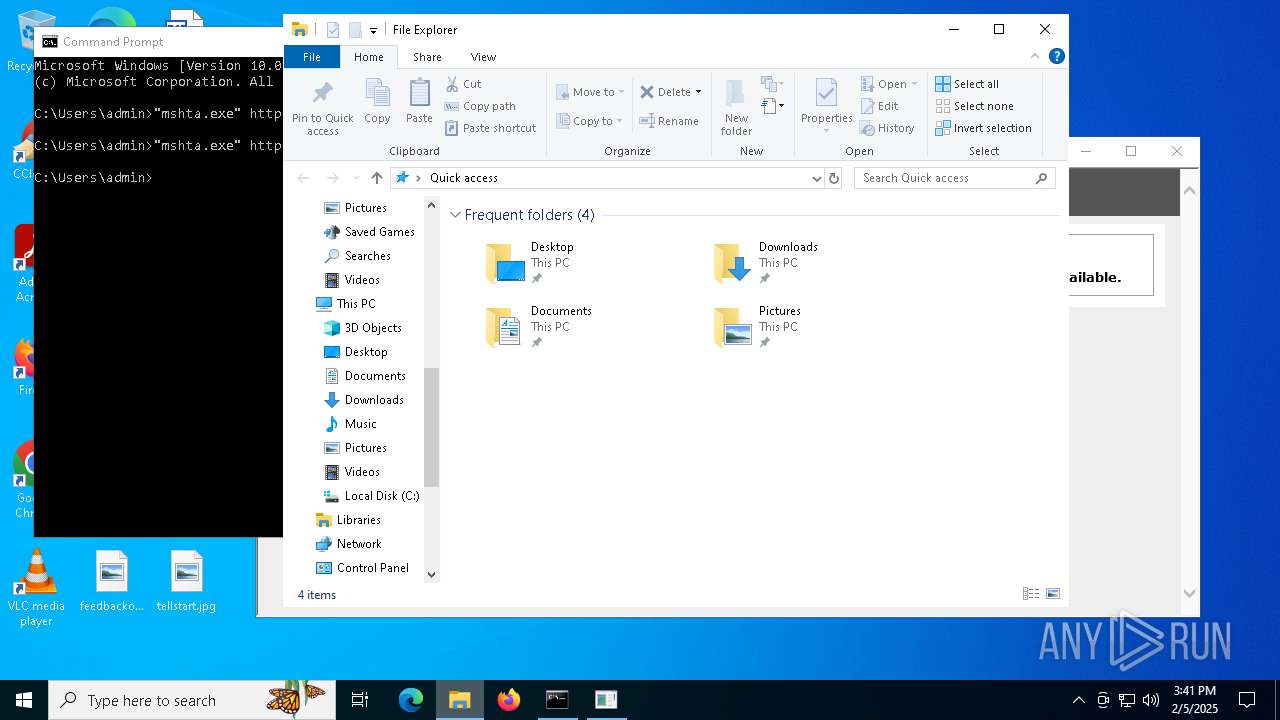The width and height of the screenshot is (1280, 720).
Task: Select Searches in navigation pane
Action: click(x=357, y=256)
